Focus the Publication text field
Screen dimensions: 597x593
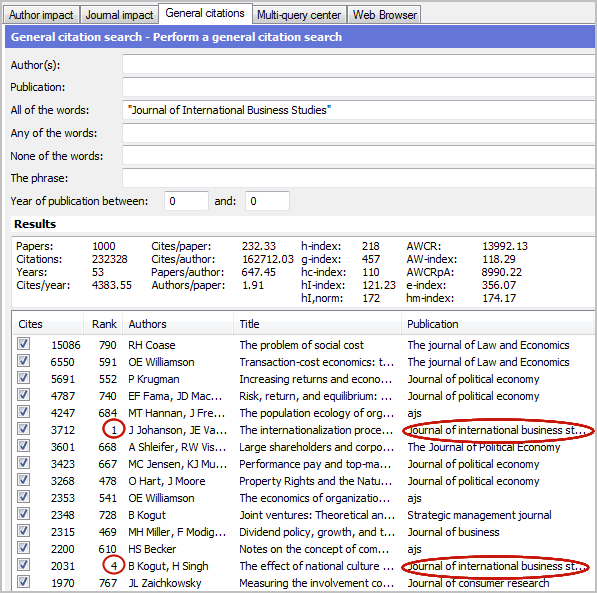point(359,87)
